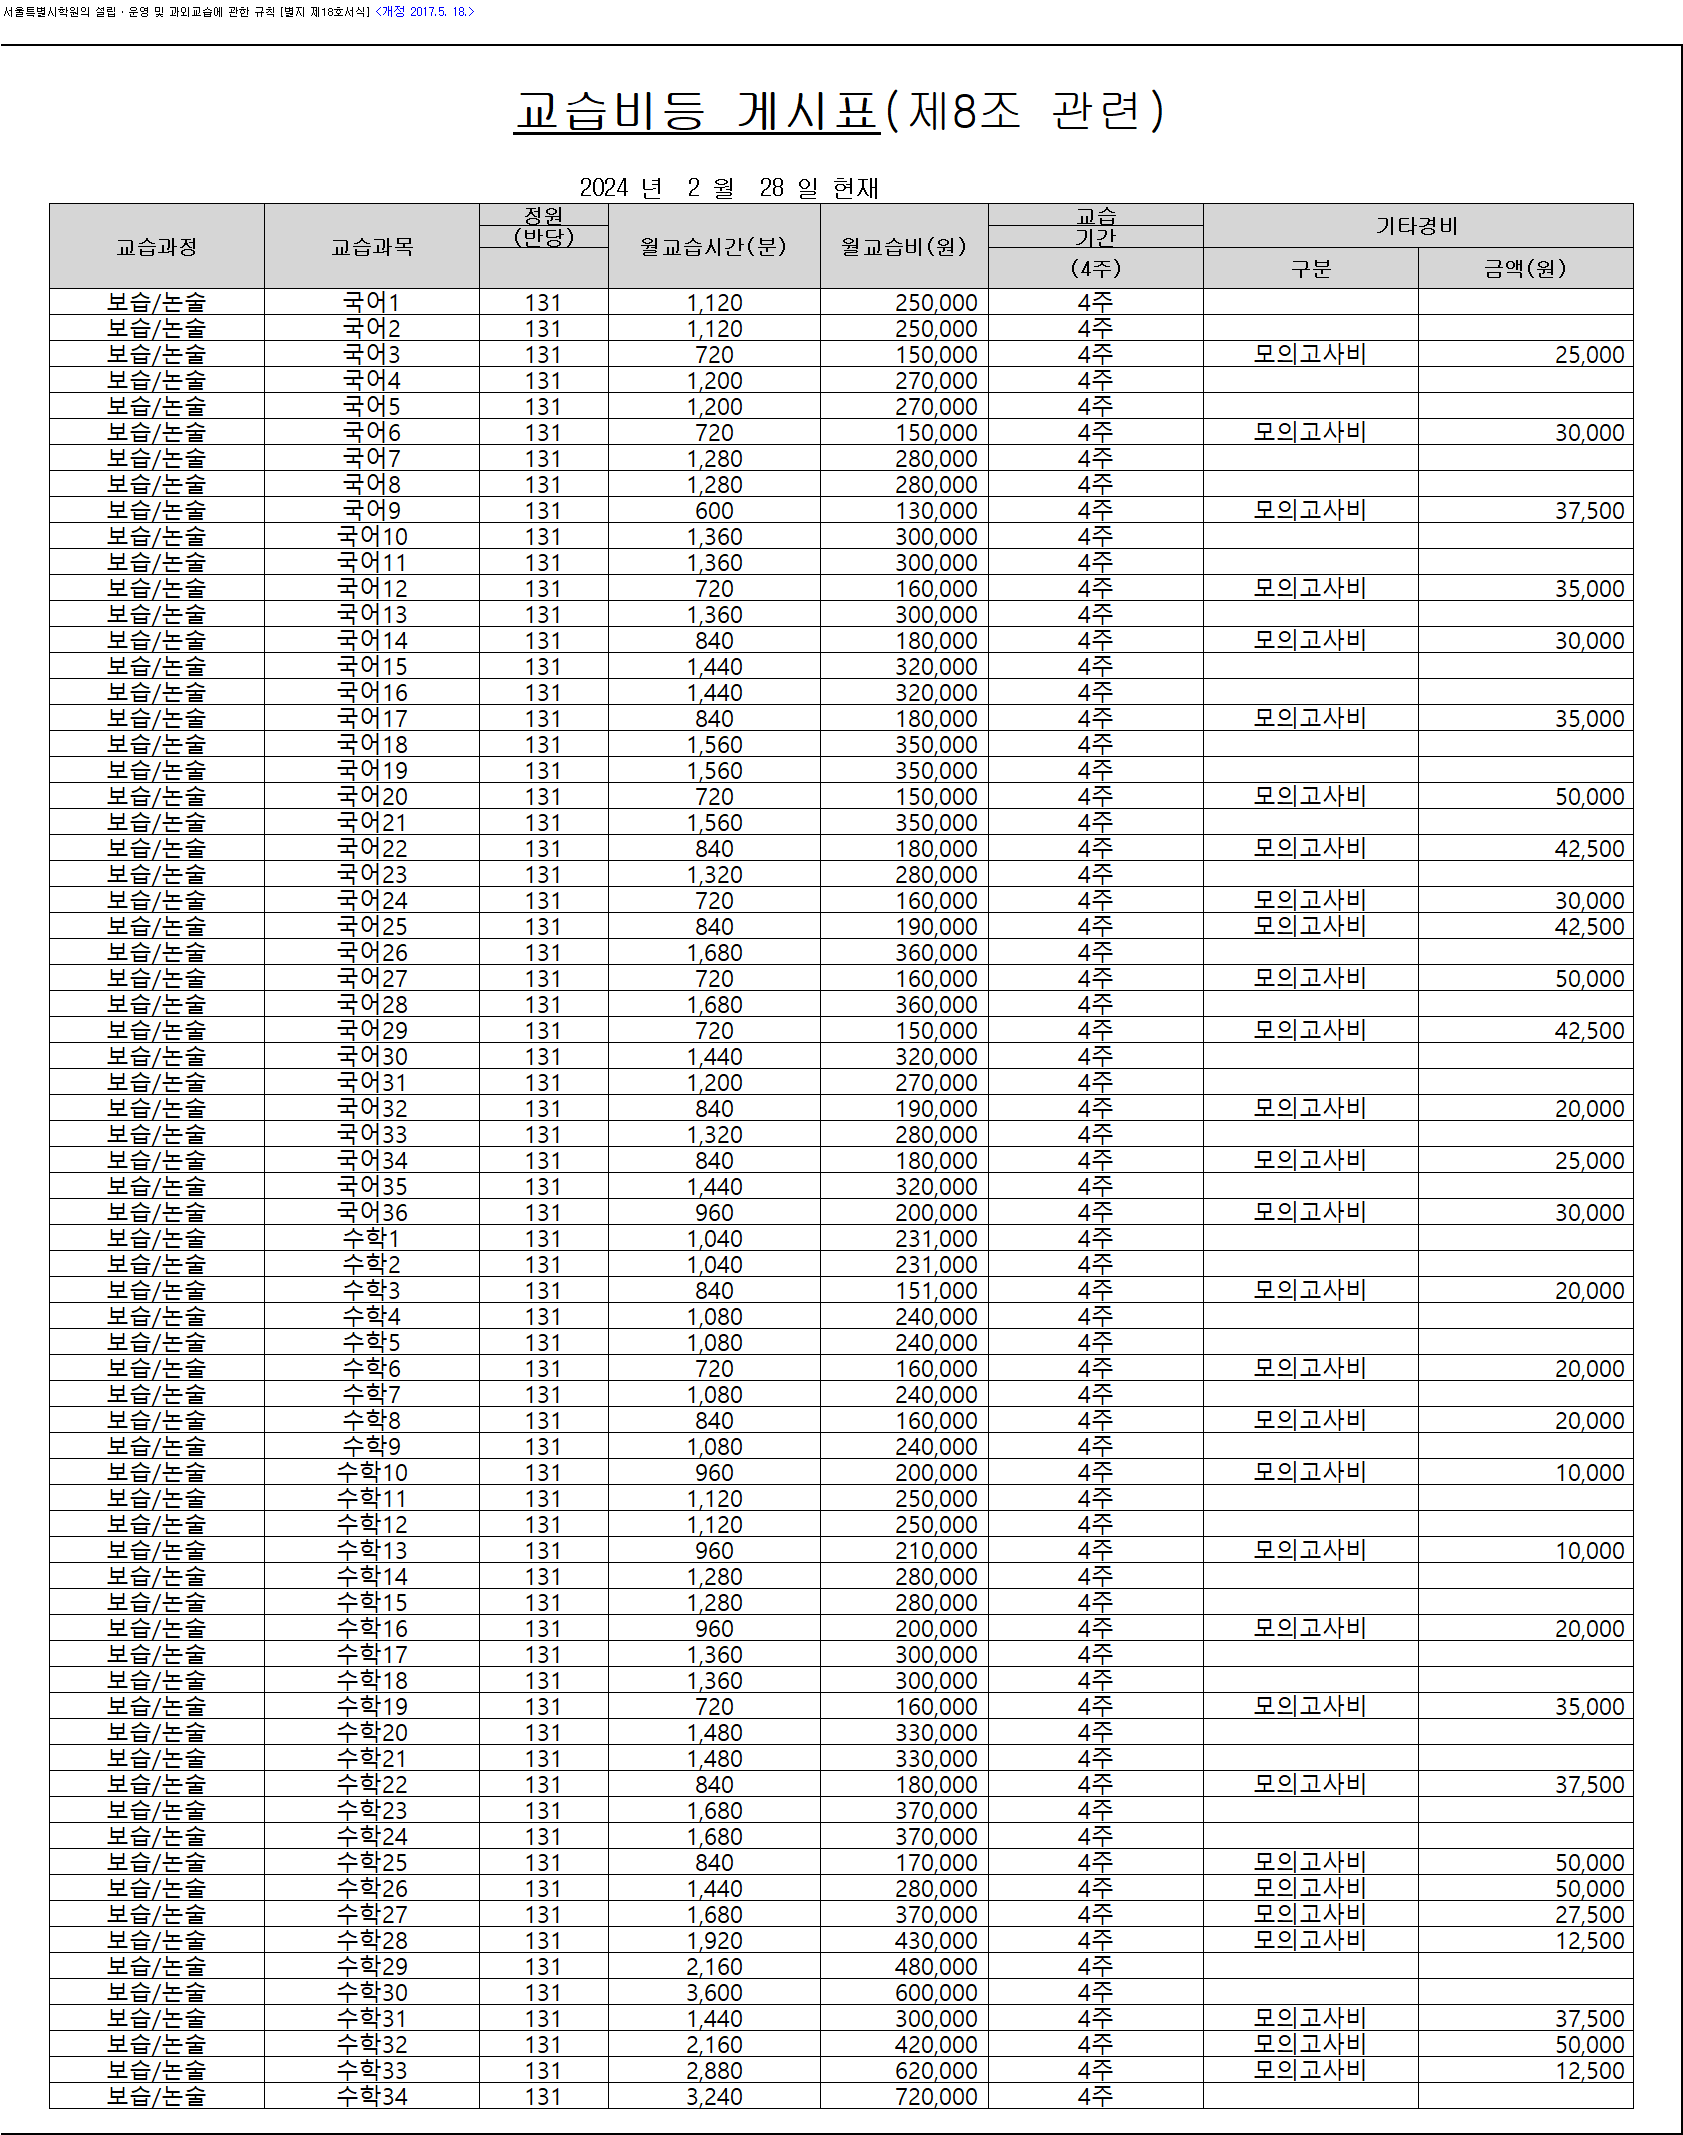The height and width of the screenshot is (2135, 1683).
Task: Select 수학34 tuition value 720,000
Action: tap(936, 2096)
